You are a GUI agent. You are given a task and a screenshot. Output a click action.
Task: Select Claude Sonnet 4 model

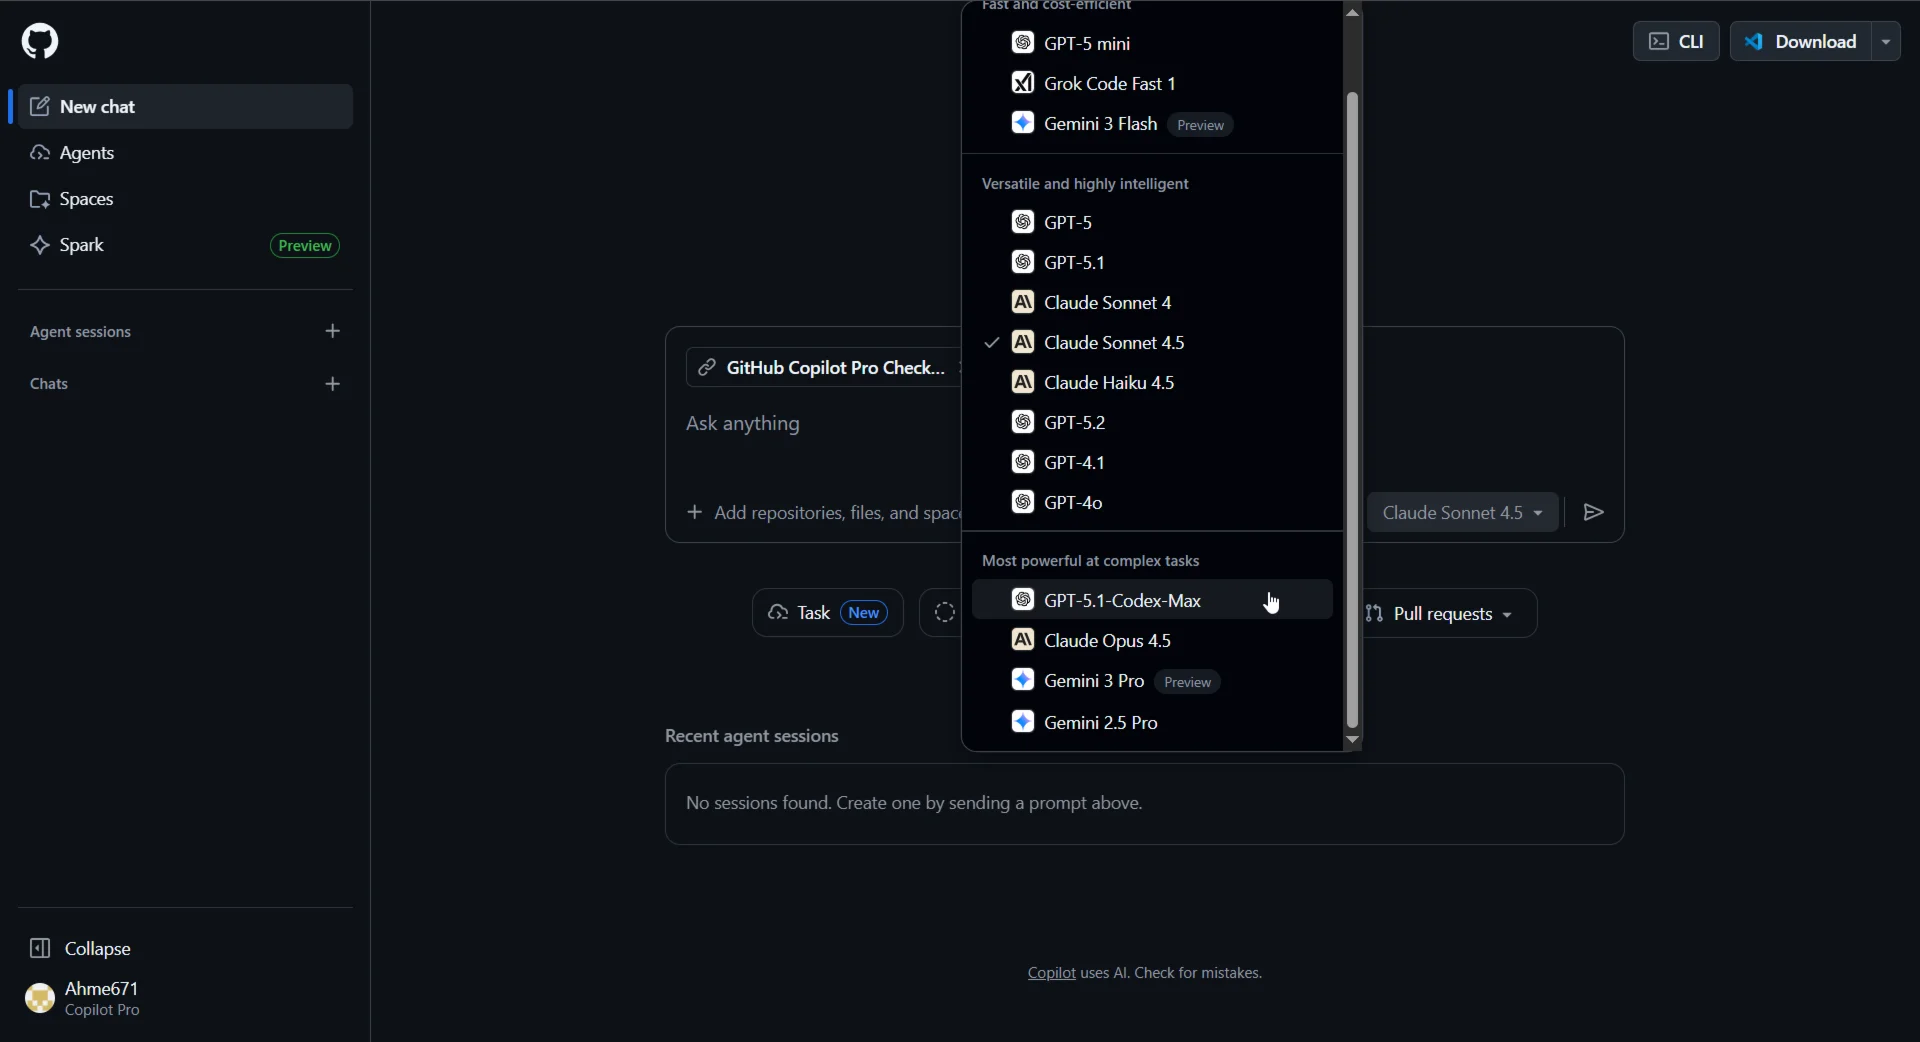1152,302
